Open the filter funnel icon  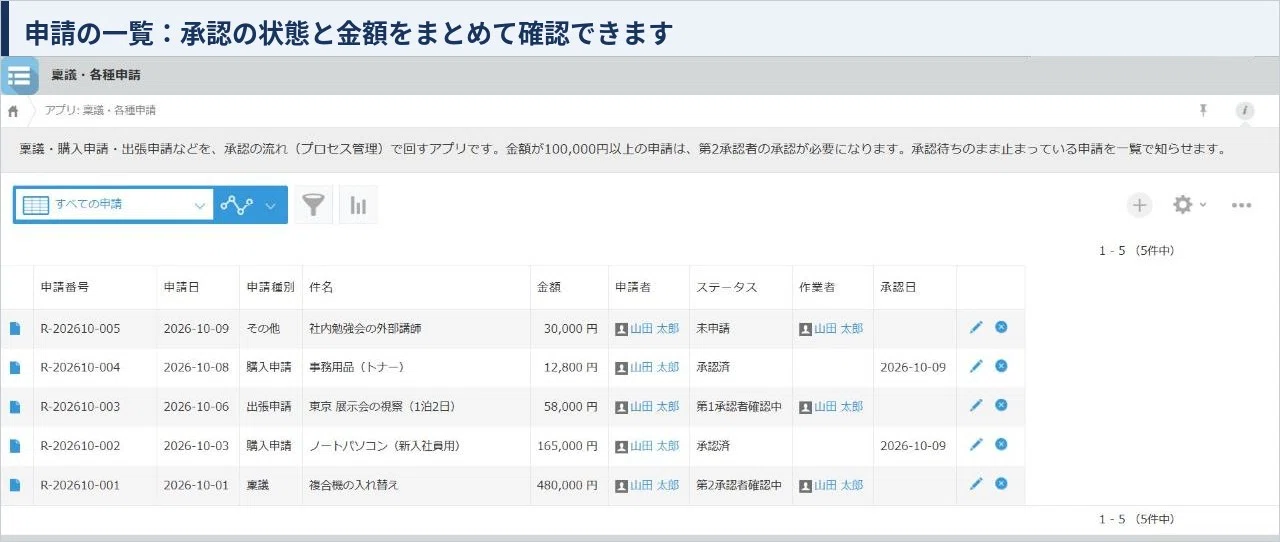(314, 205)
